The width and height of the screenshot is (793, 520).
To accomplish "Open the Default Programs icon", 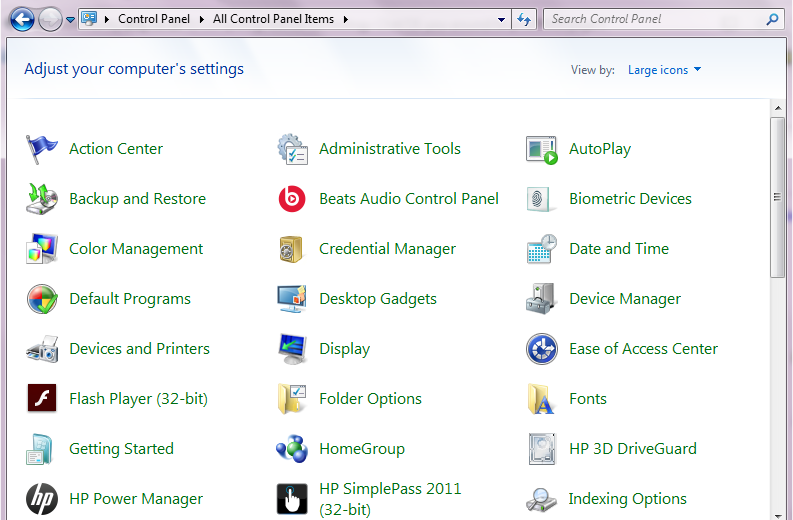I will tap(41, 299).
